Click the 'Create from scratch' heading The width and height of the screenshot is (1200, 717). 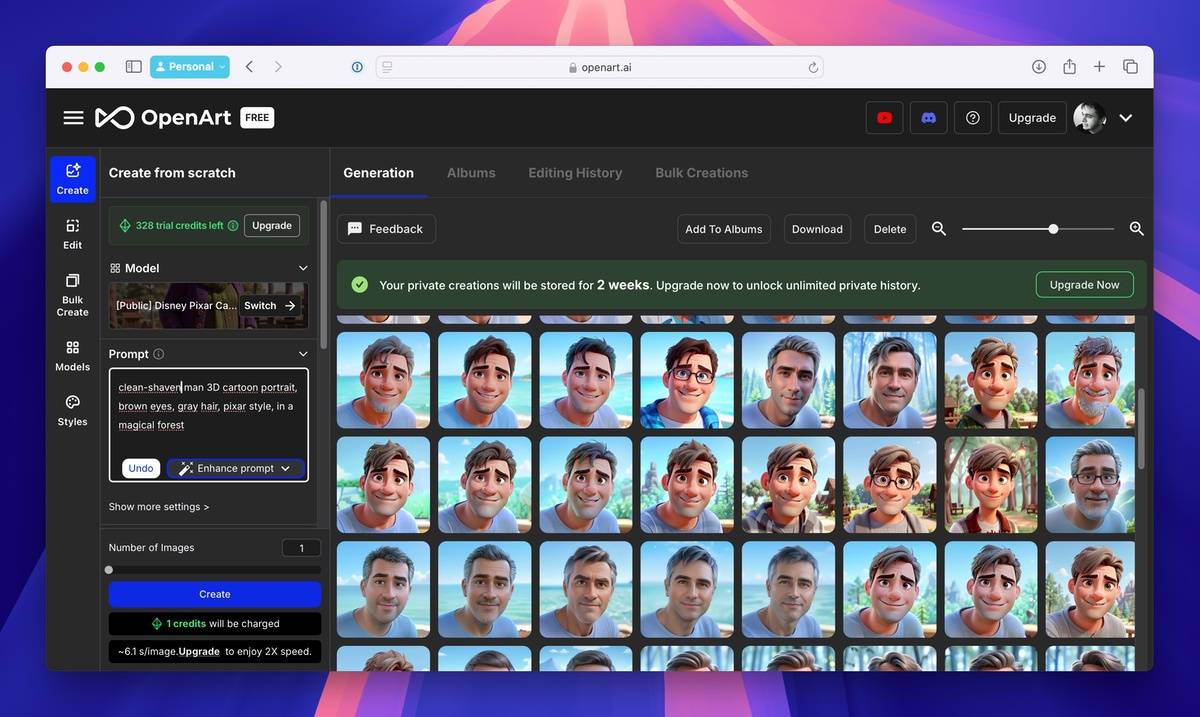click(172, 173)
